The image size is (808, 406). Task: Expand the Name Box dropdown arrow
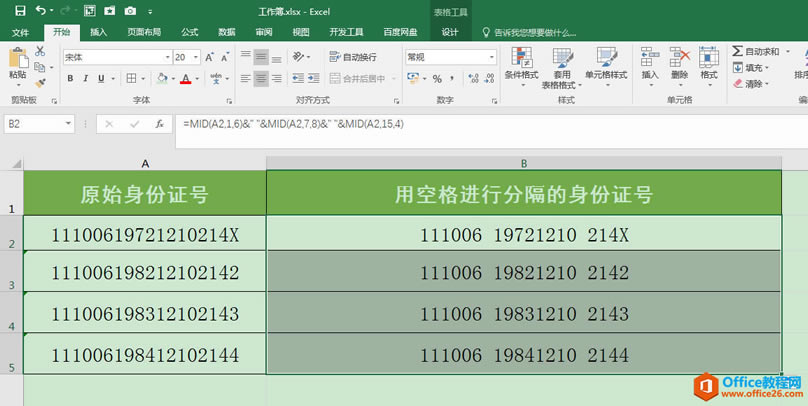pyautogui.click(x=68, y=124)
